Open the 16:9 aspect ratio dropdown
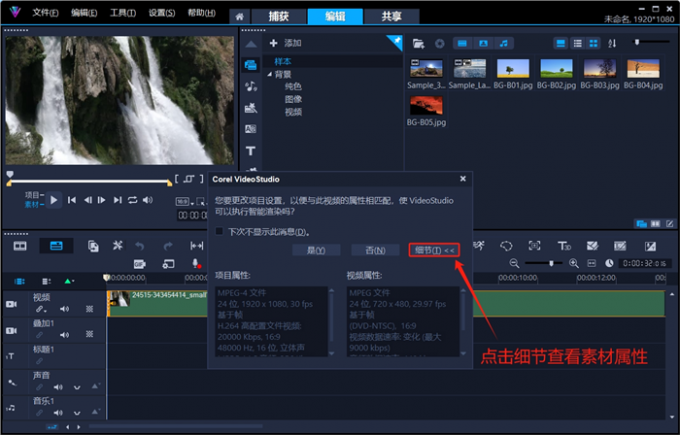The image size is (680, 435). click(185, 202)
